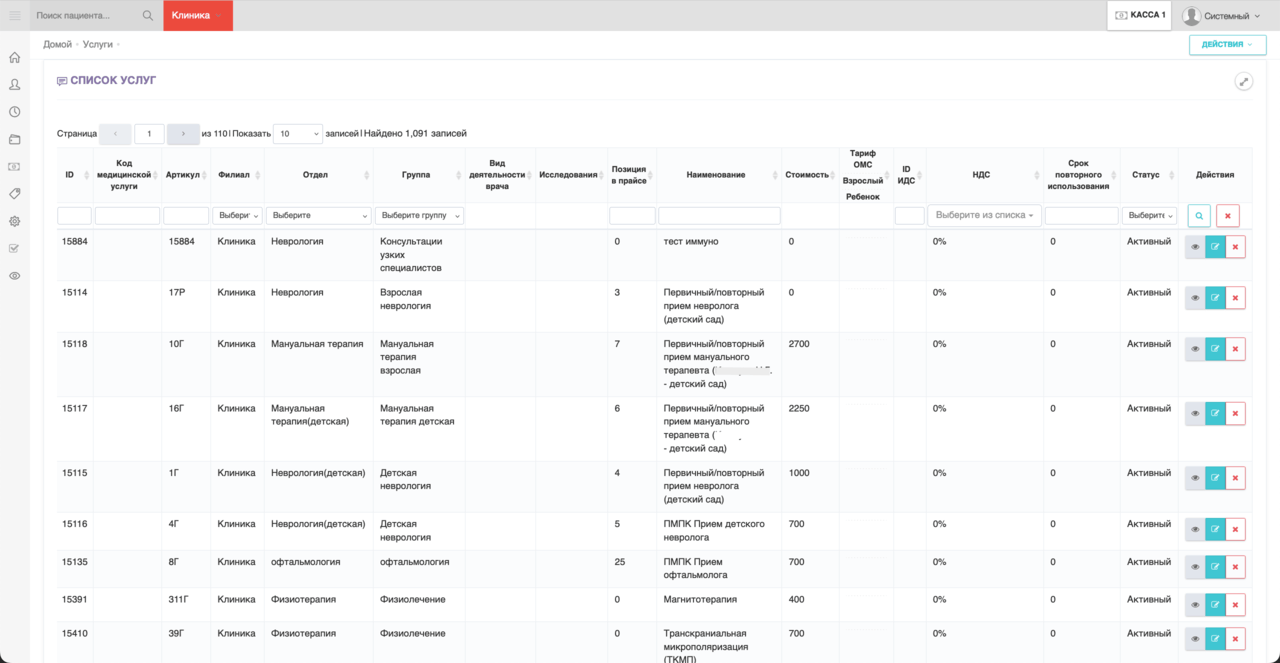1280x663 pixels.
Task: Sort by the ID column header
Action: 74,175
